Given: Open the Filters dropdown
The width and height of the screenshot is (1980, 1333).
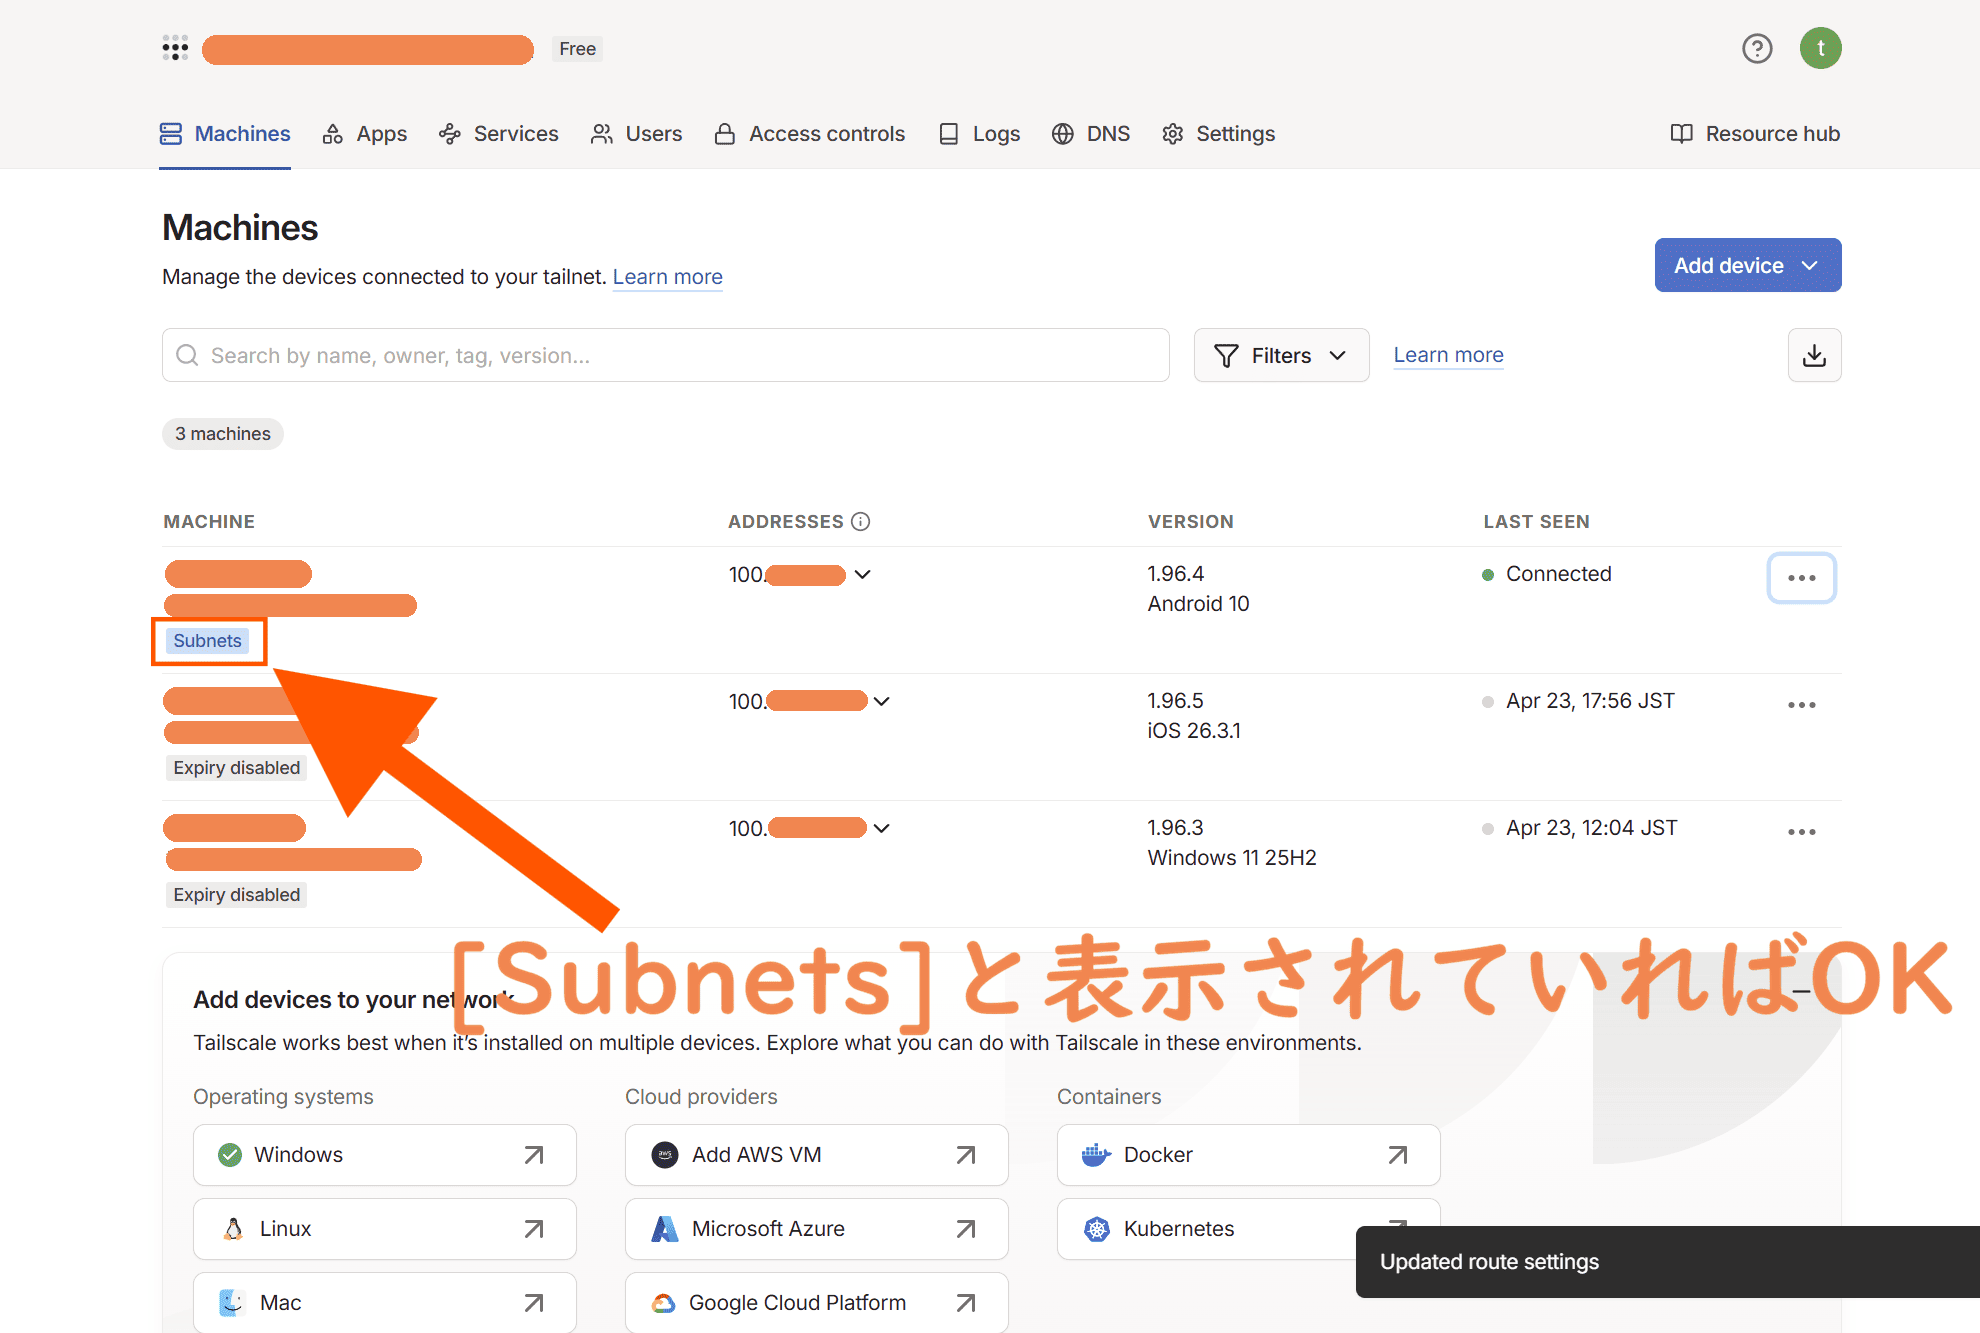Looking at the screenshot, I should tap(1281, 355).
